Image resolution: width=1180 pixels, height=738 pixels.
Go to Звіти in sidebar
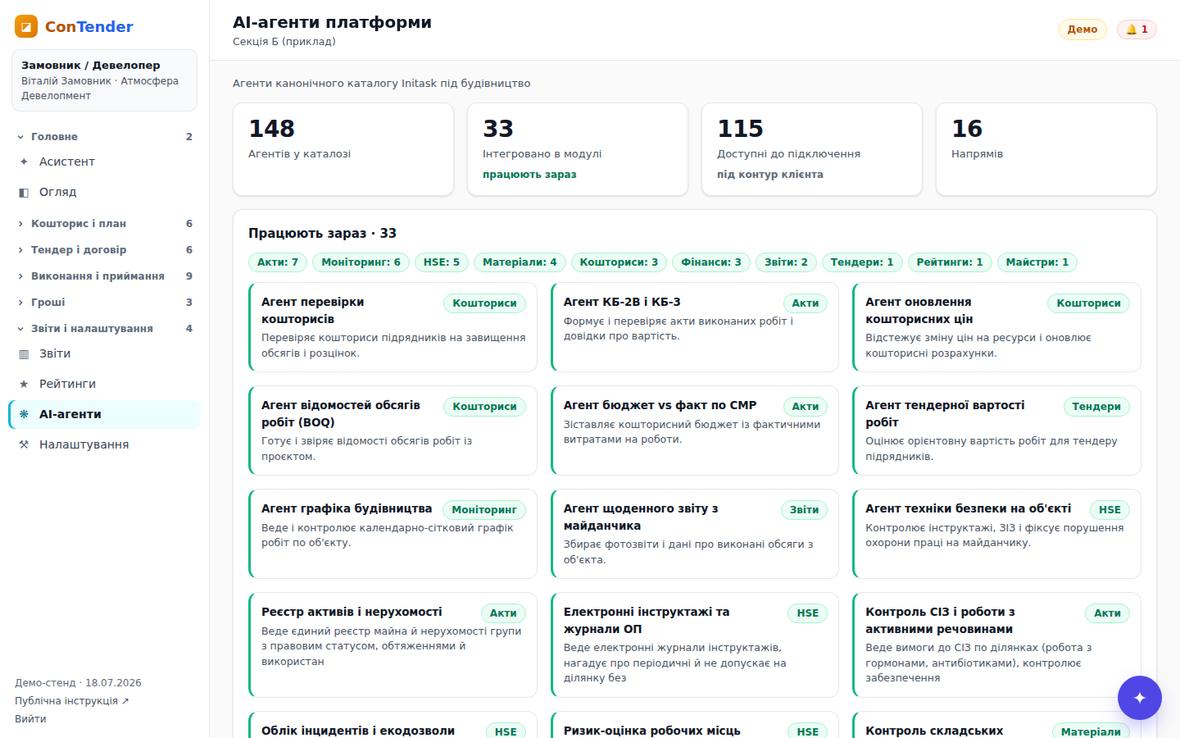pos(105,354)
